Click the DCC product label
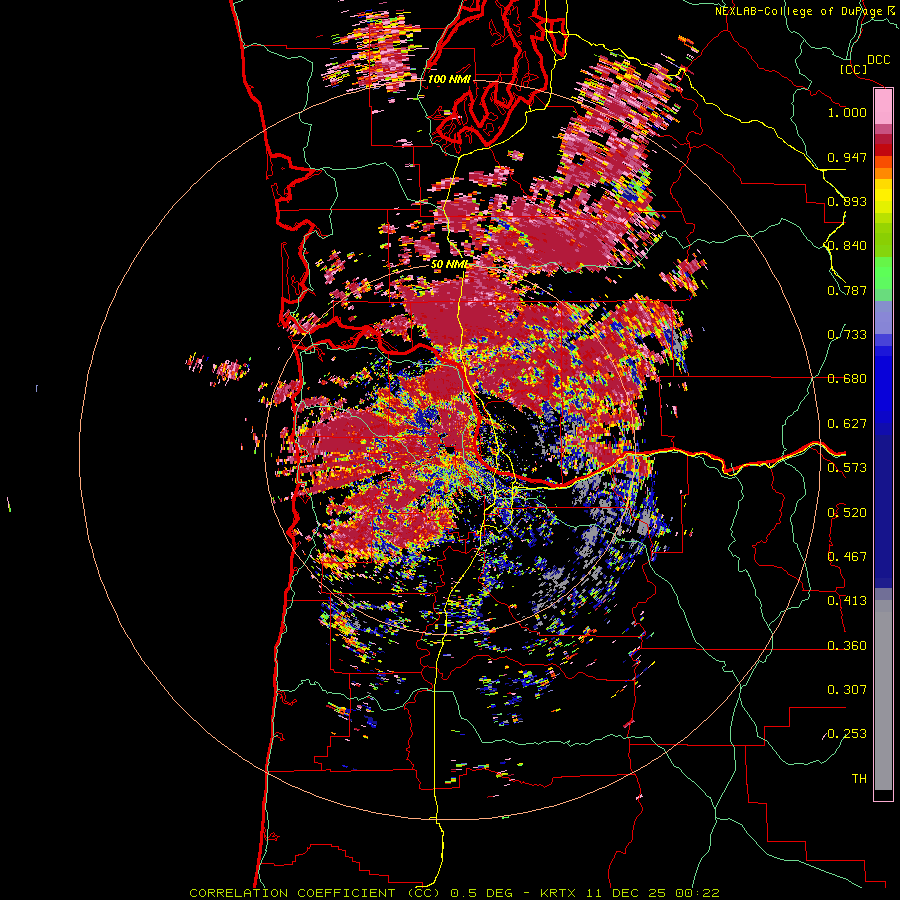 (x=878, y=60)
